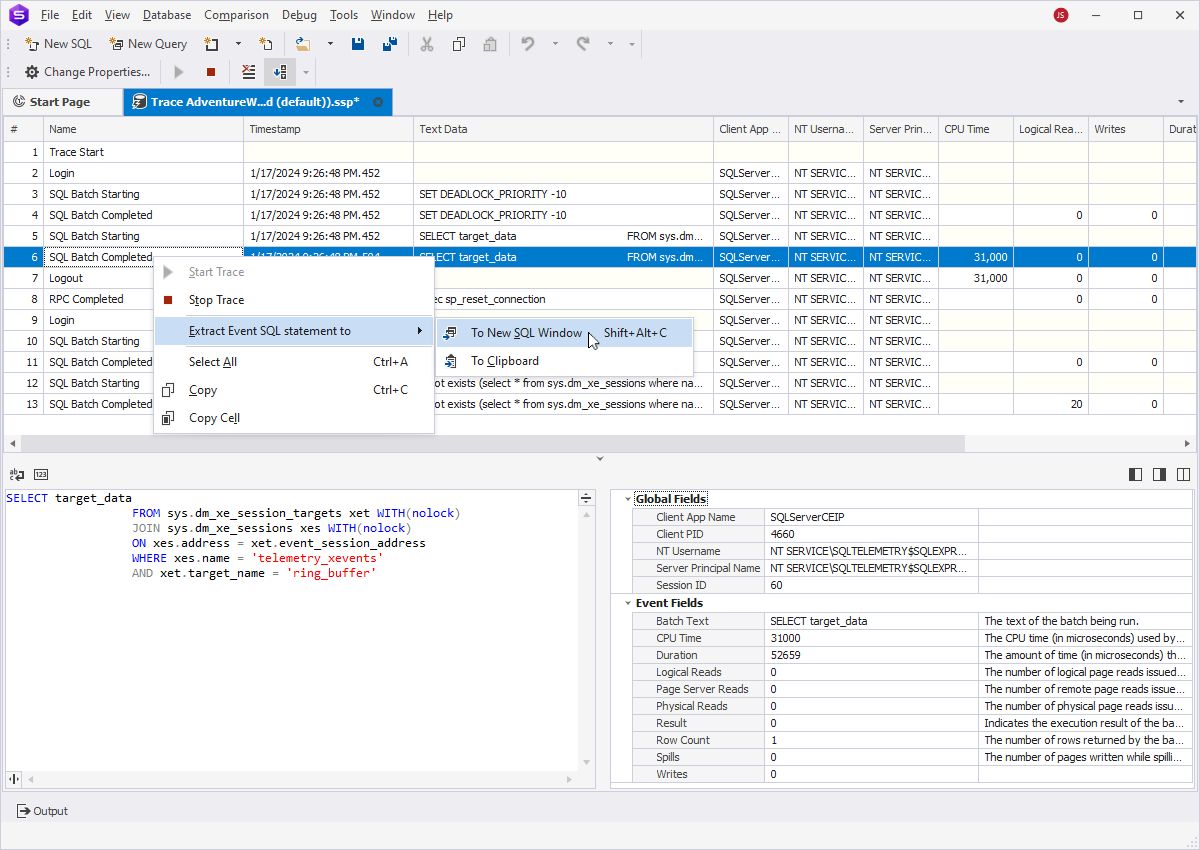Viewport: 1200px width, 850px height.
Task: Toggle the auto-scroll events button
Action: (x=280, y=72)
